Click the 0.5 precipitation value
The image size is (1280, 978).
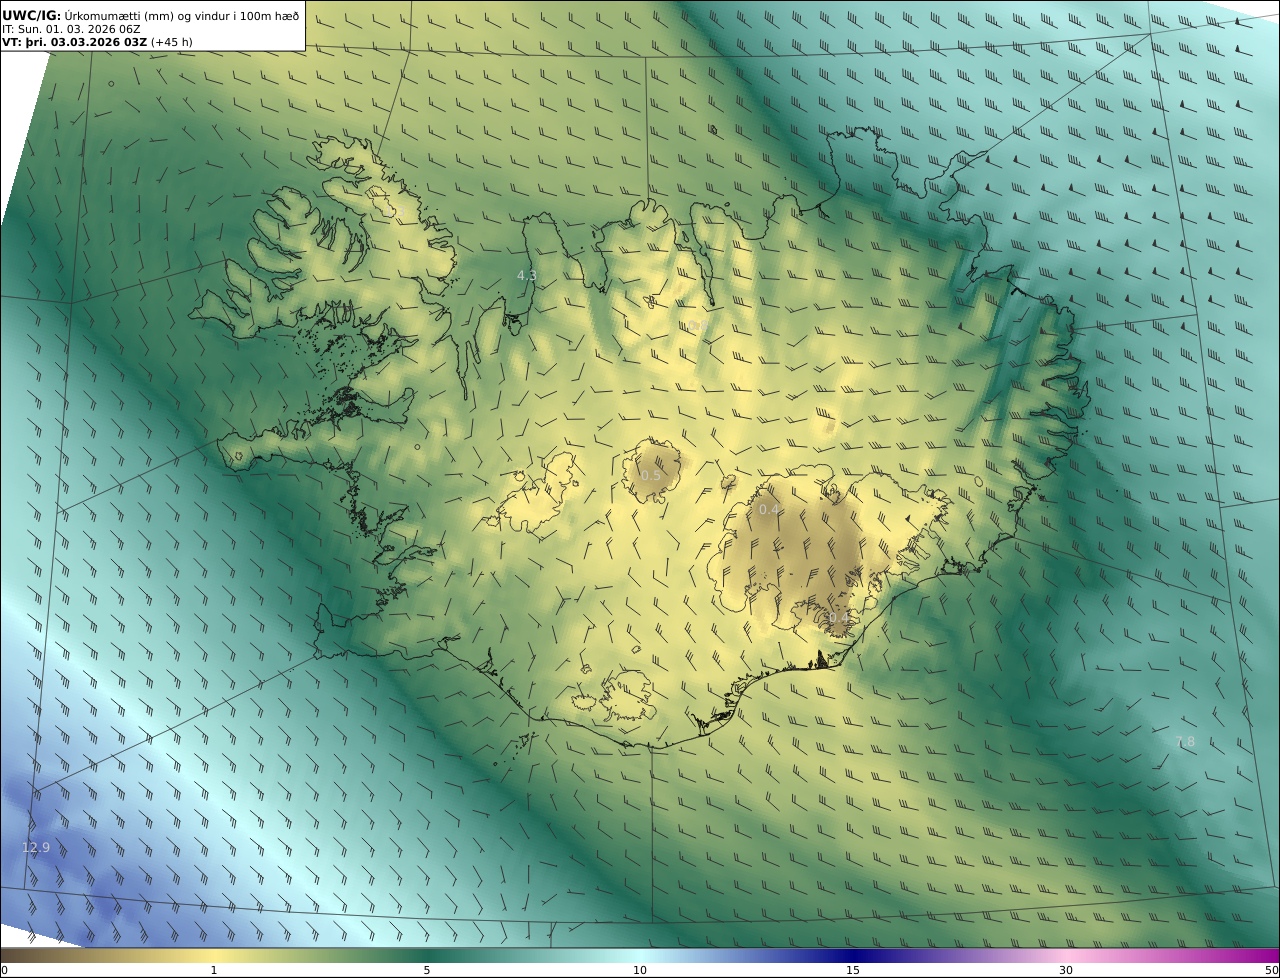pos(651,475)
